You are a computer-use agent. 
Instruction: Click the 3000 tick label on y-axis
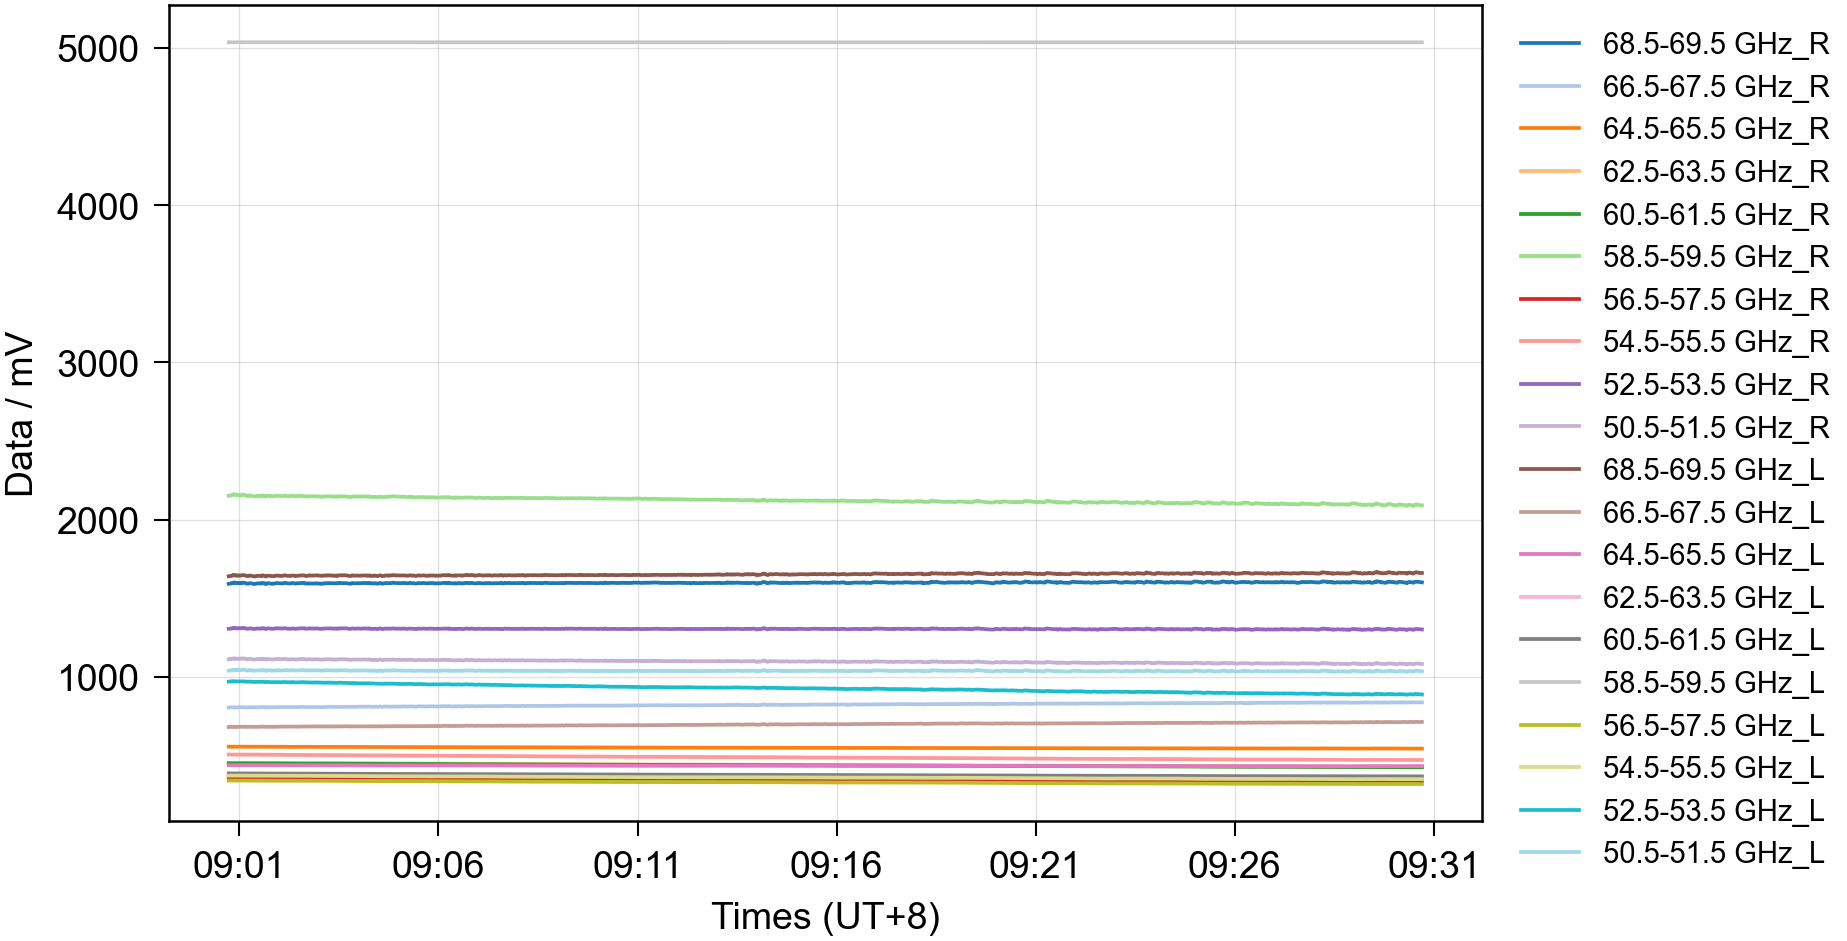point(97,364)
